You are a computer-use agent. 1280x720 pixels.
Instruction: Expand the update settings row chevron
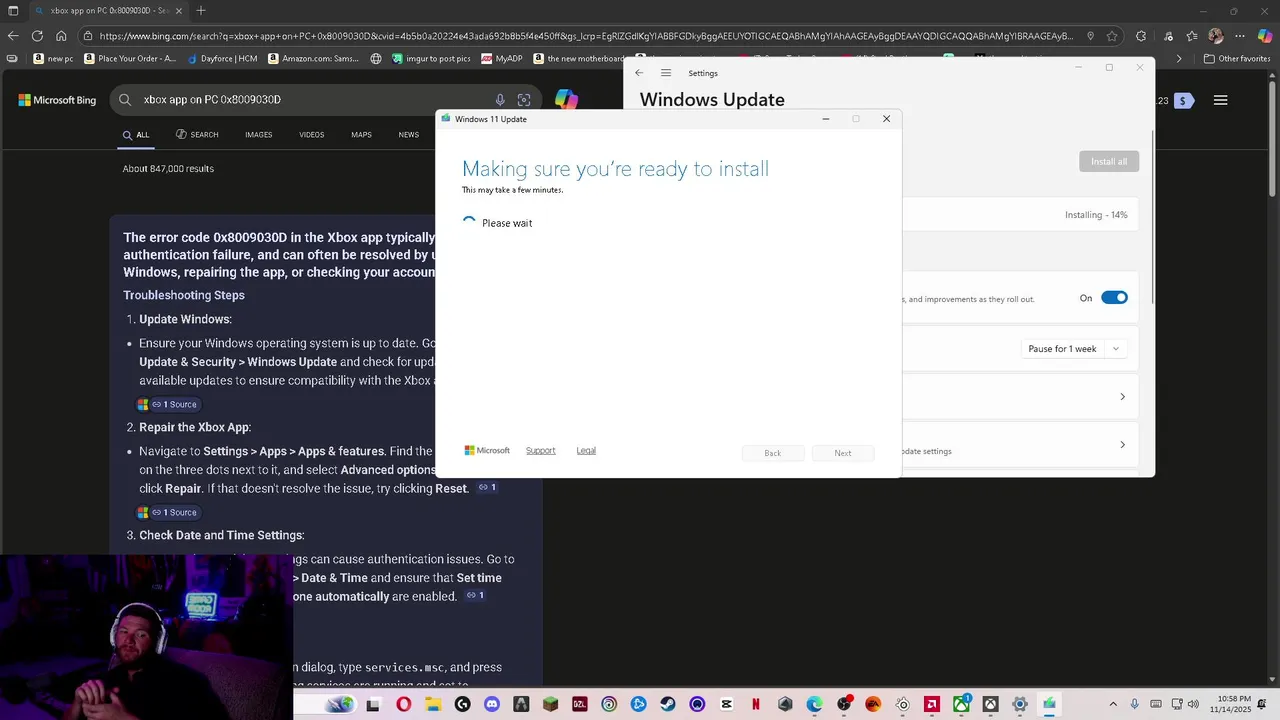(1122, 445)
